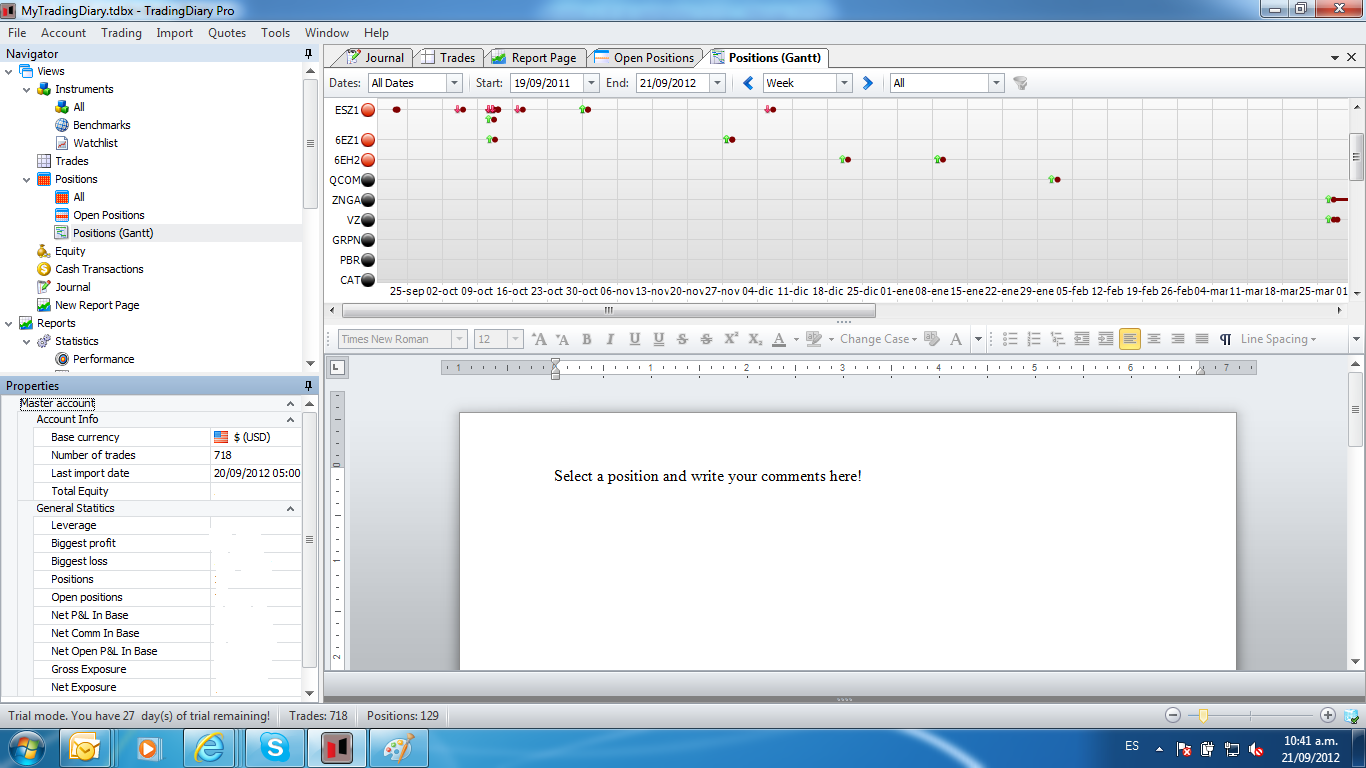Toggle the VZ black marker in the Gantt
The width and height of the screenshot is (1366, 768).
368,220
